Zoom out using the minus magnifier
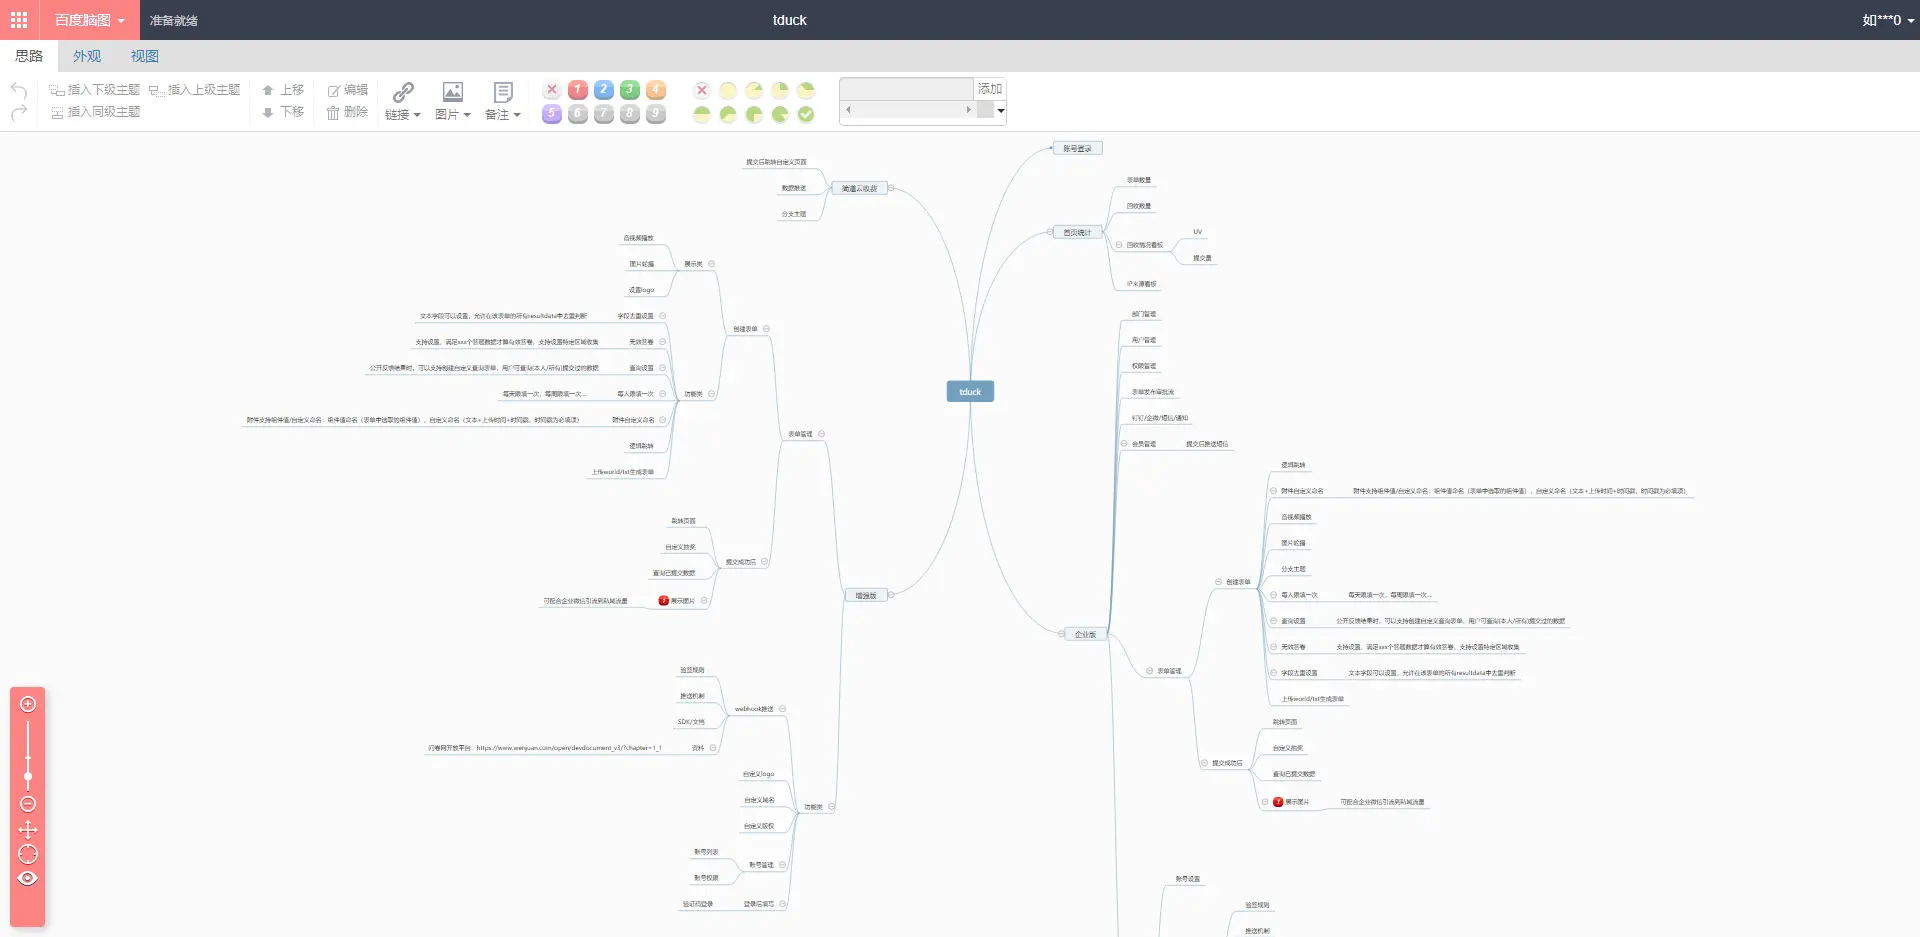Image resolution: width=1920 pixels, height=937 pixels. coord(28,804)
